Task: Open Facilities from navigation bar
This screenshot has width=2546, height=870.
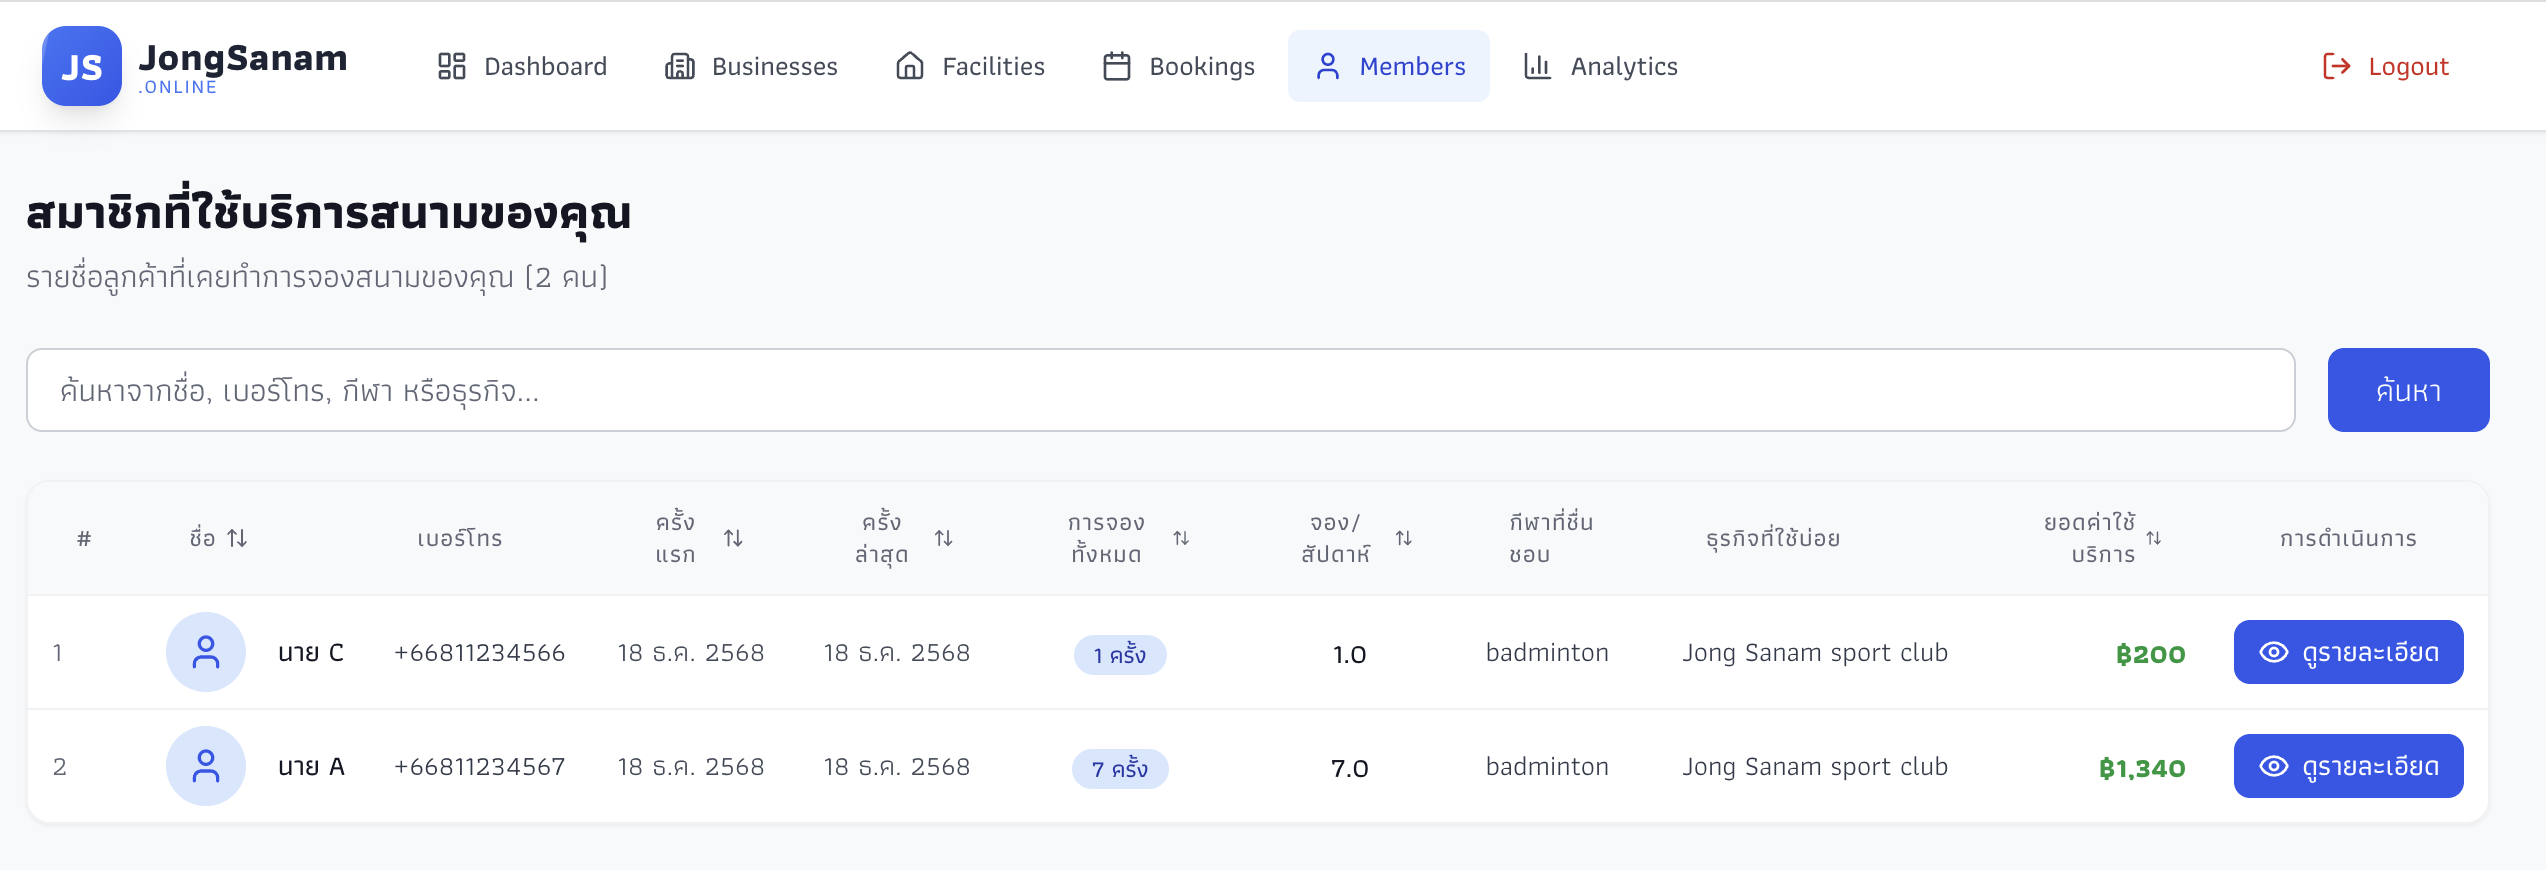Action: pos(970,66)
